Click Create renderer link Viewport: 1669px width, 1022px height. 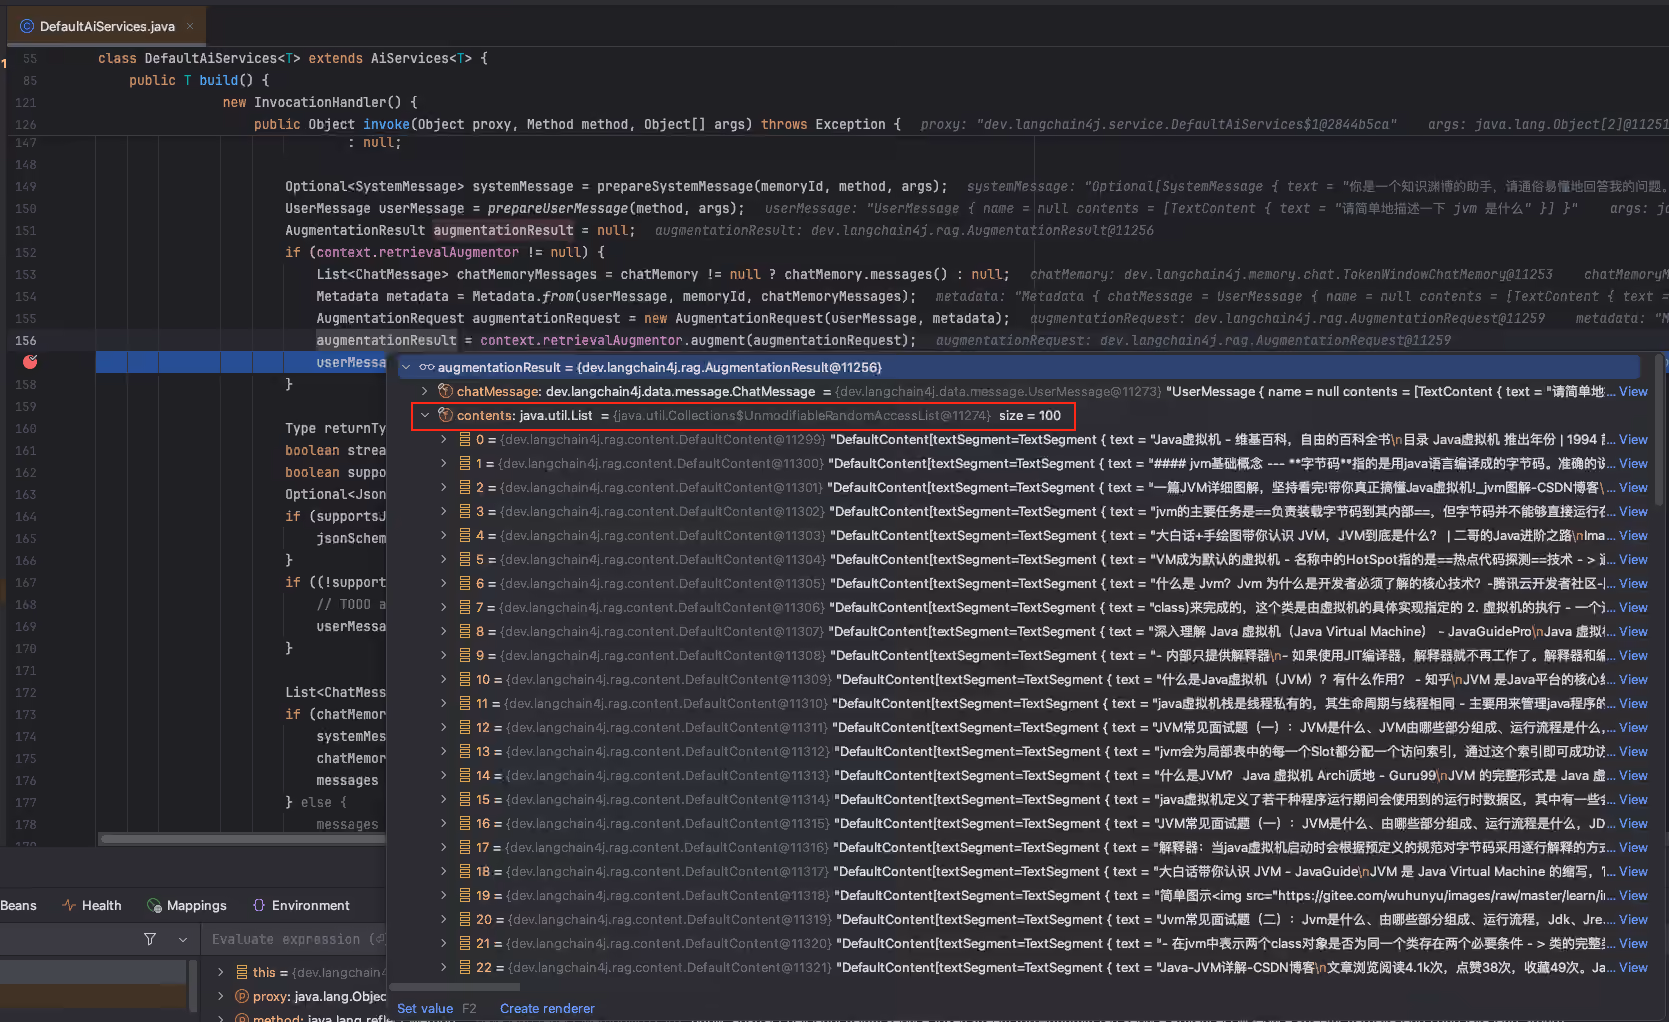[547, 1008]
